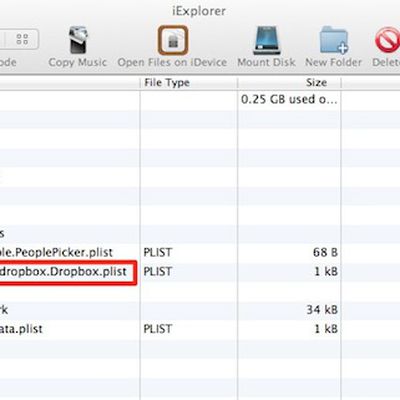Switch to icon grid view mode
Screen dimensions: 400x400
pyautogui.click(x=23, y=39)
